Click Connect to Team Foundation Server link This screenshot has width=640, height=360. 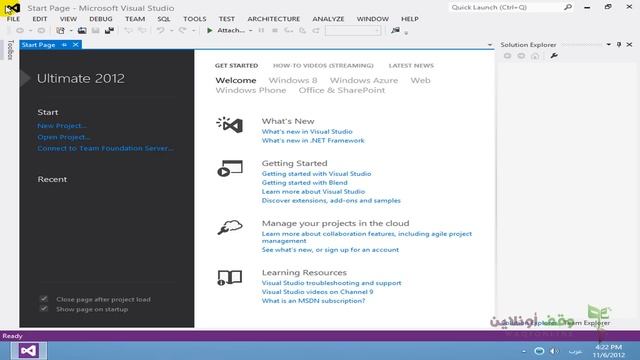(x=105, y=148)
